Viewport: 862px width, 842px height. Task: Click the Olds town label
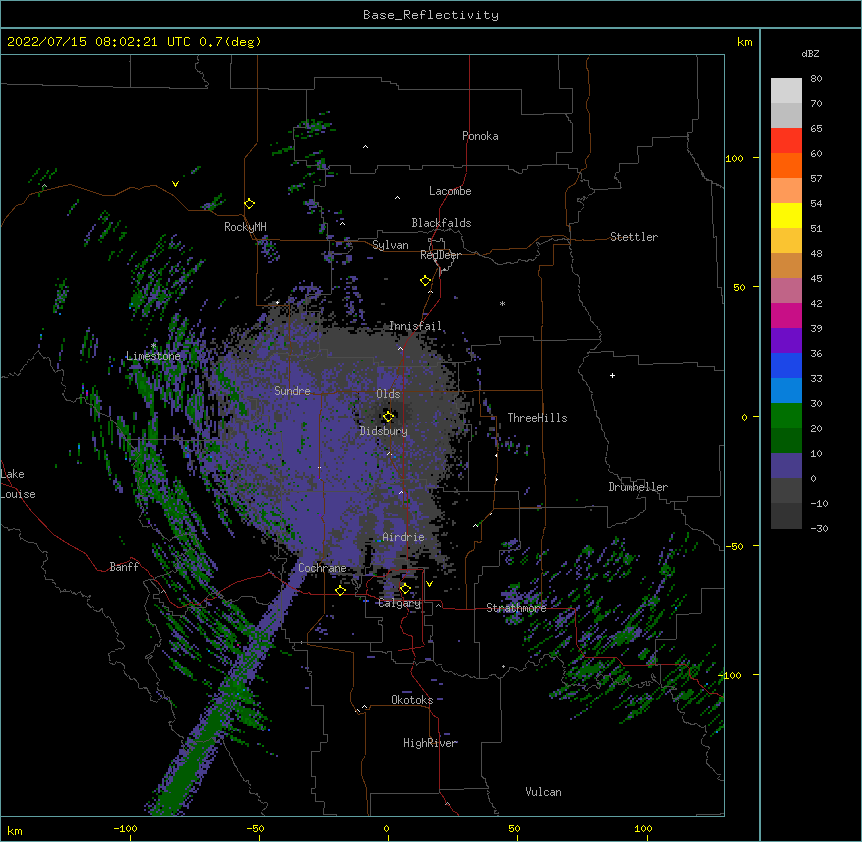pyautogui.click(x=388, y=394)
